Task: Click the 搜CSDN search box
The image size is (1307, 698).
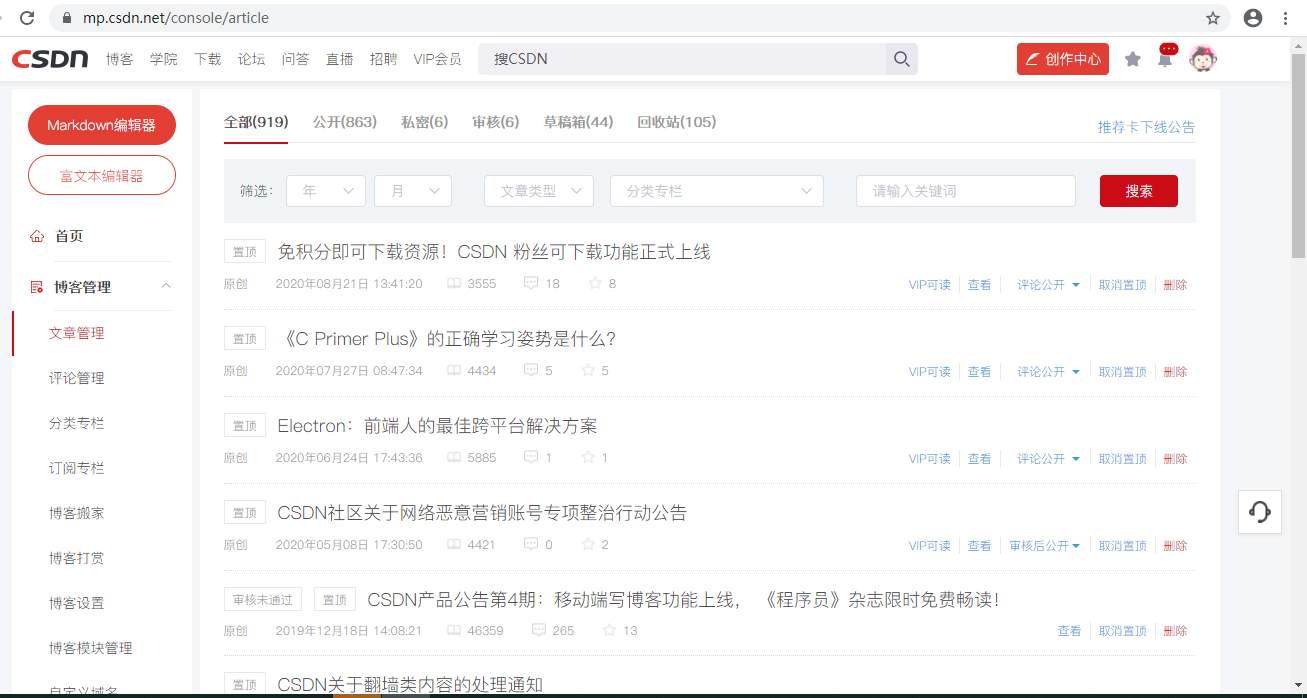Action: click(x=682, y=59)
